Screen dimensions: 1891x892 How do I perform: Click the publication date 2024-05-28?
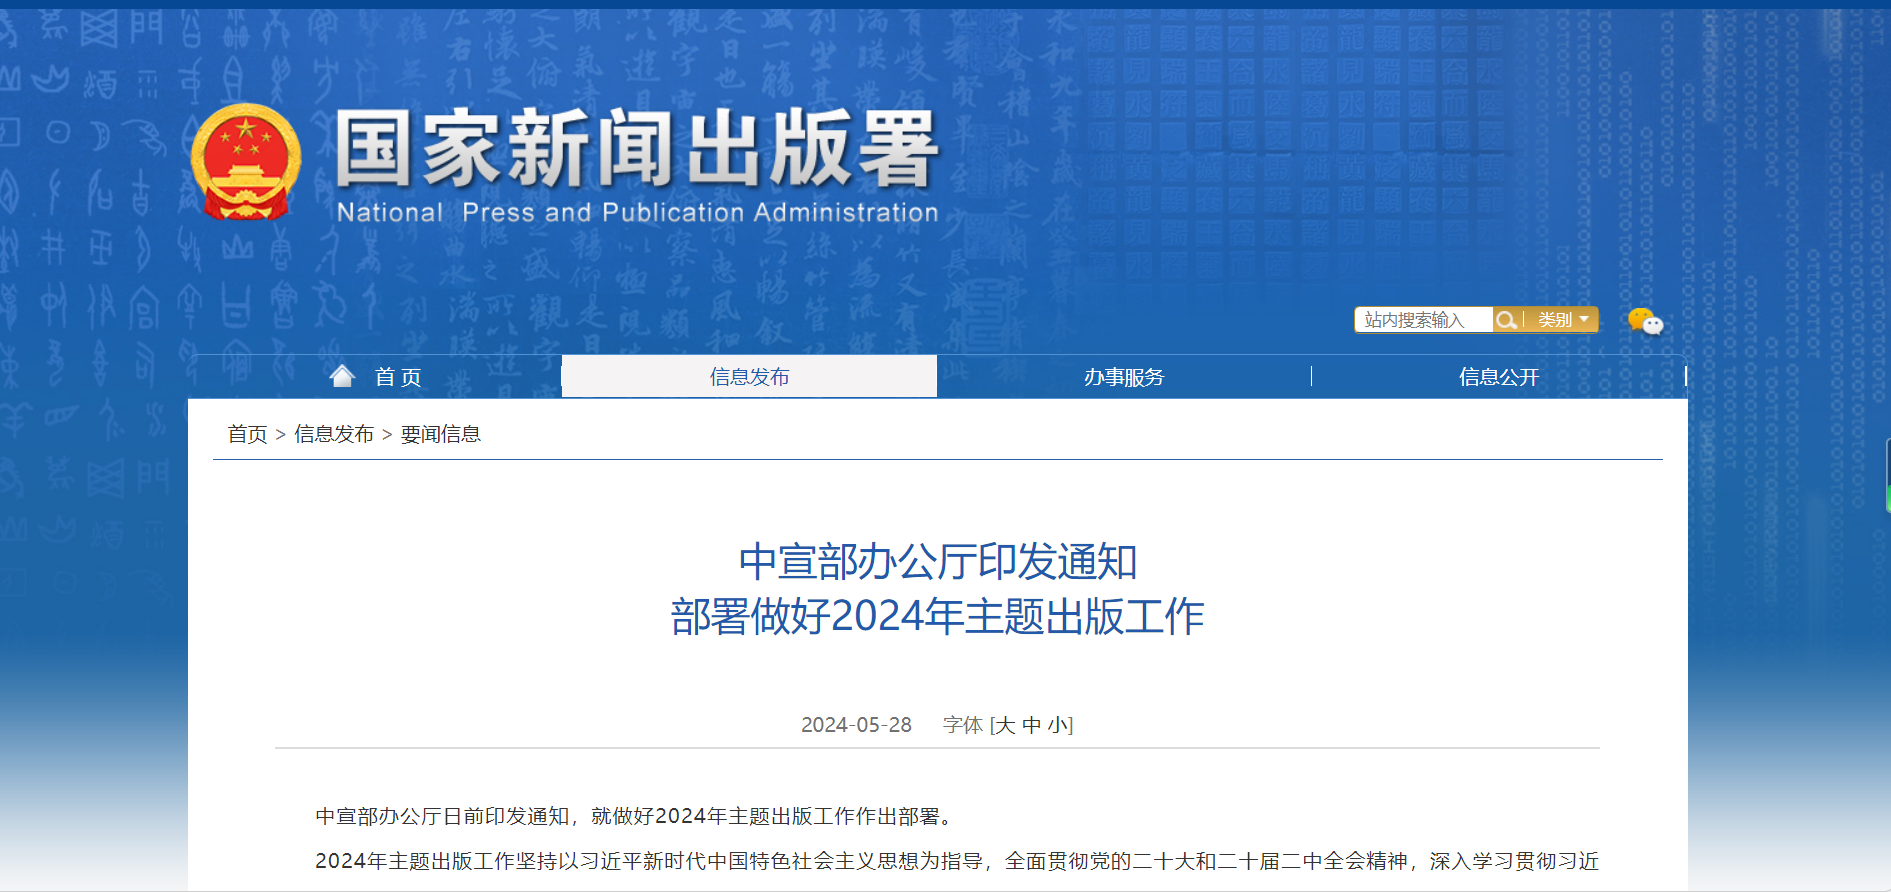(856, 725)
